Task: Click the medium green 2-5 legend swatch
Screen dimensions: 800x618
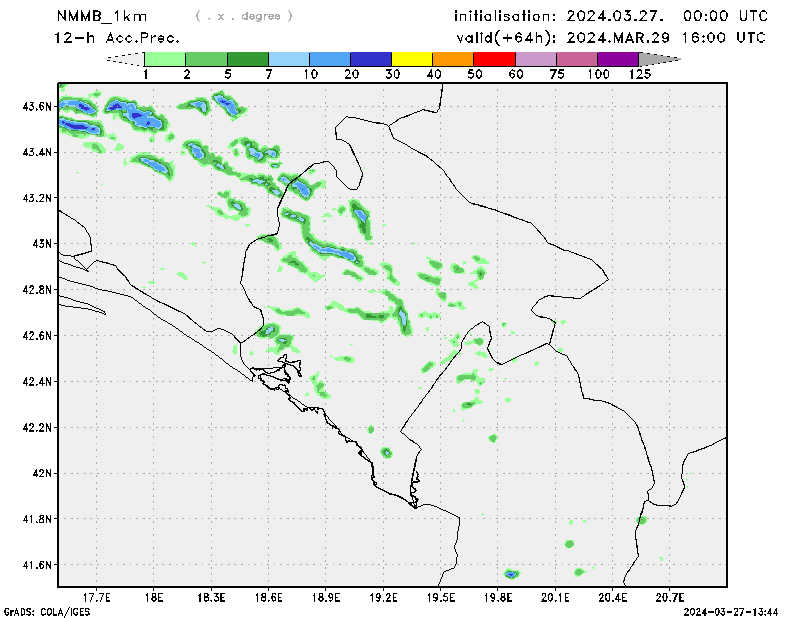Action: tap(207, 59)
